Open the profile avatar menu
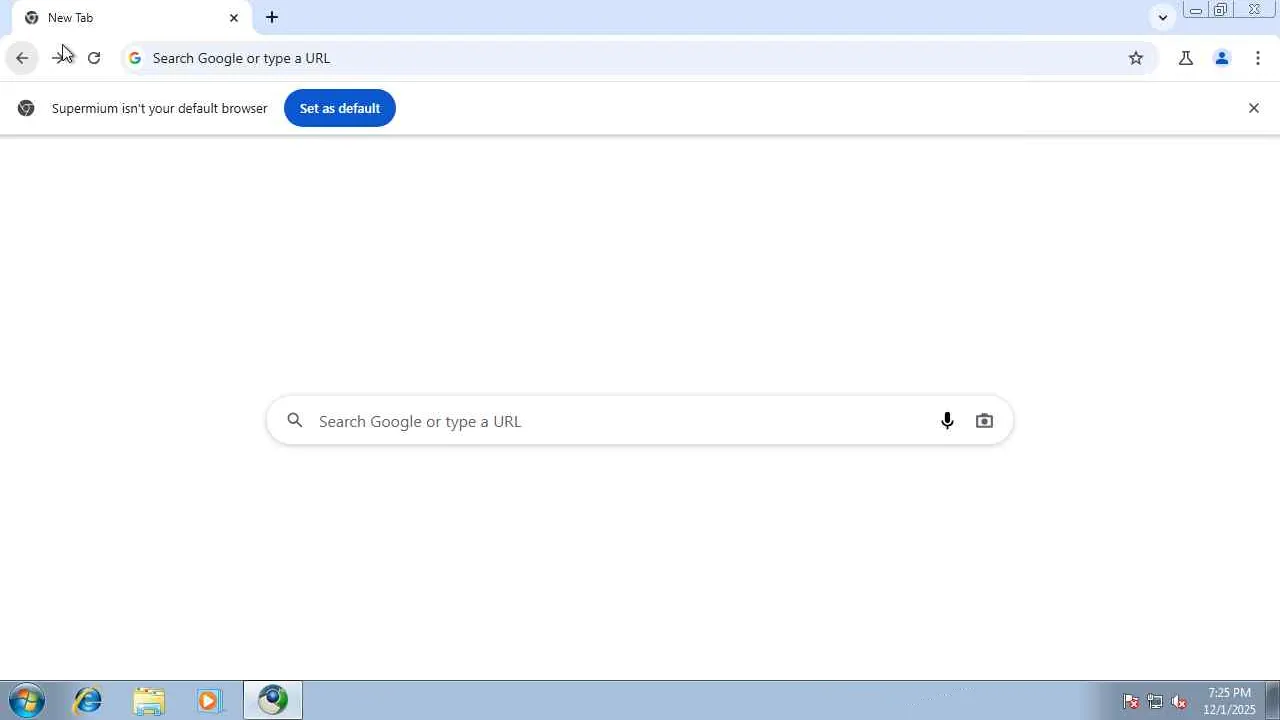 pos(1222,58)
